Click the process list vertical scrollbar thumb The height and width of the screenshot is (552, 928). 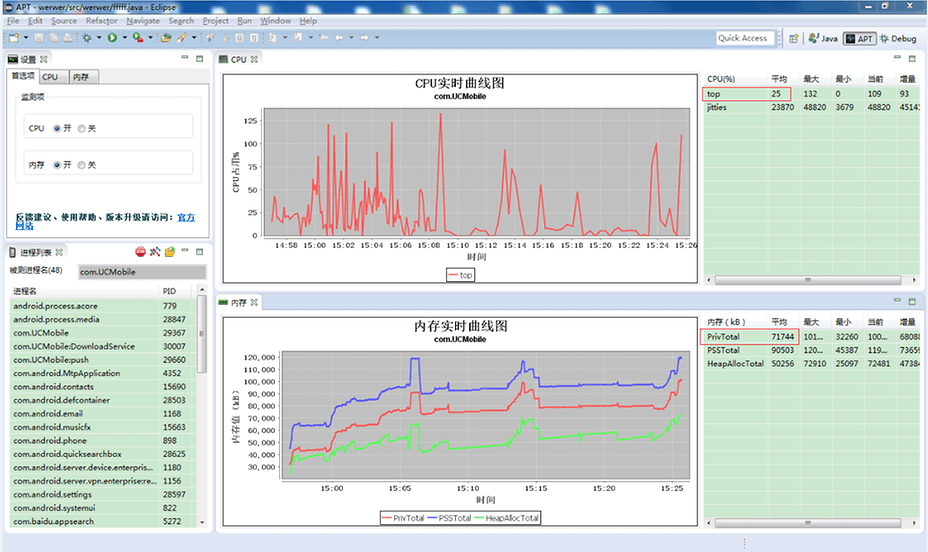tap(202, 334)
